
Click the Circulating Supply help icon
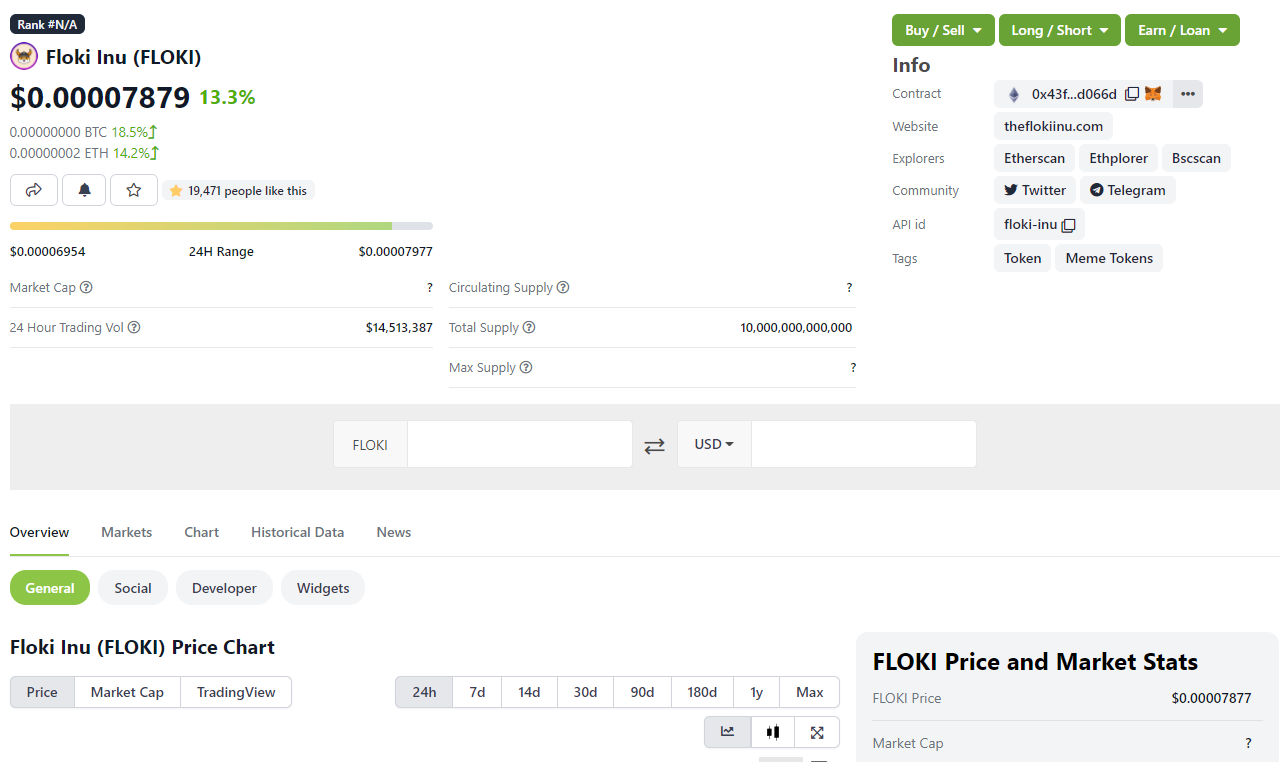(x=563, y=287)
